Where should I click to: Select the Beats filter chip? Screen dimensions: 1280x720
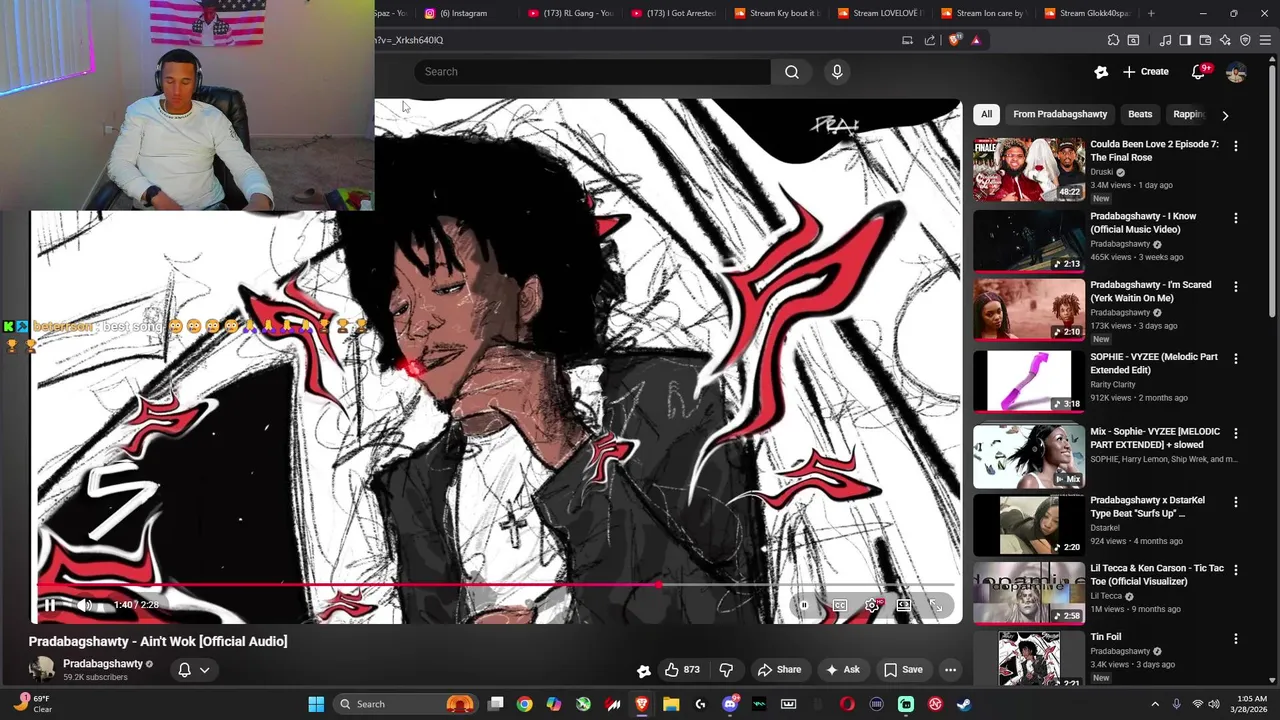[1140, 114]
